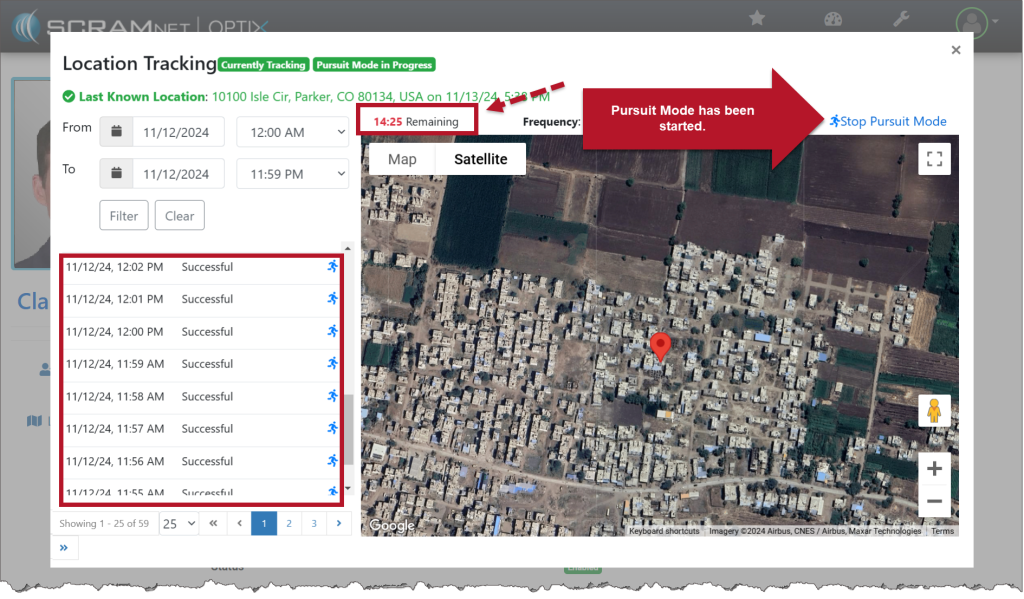Go to page 2 of location results
The width and height of the screenshot is (1024, 599).
(x=289, y=523)
